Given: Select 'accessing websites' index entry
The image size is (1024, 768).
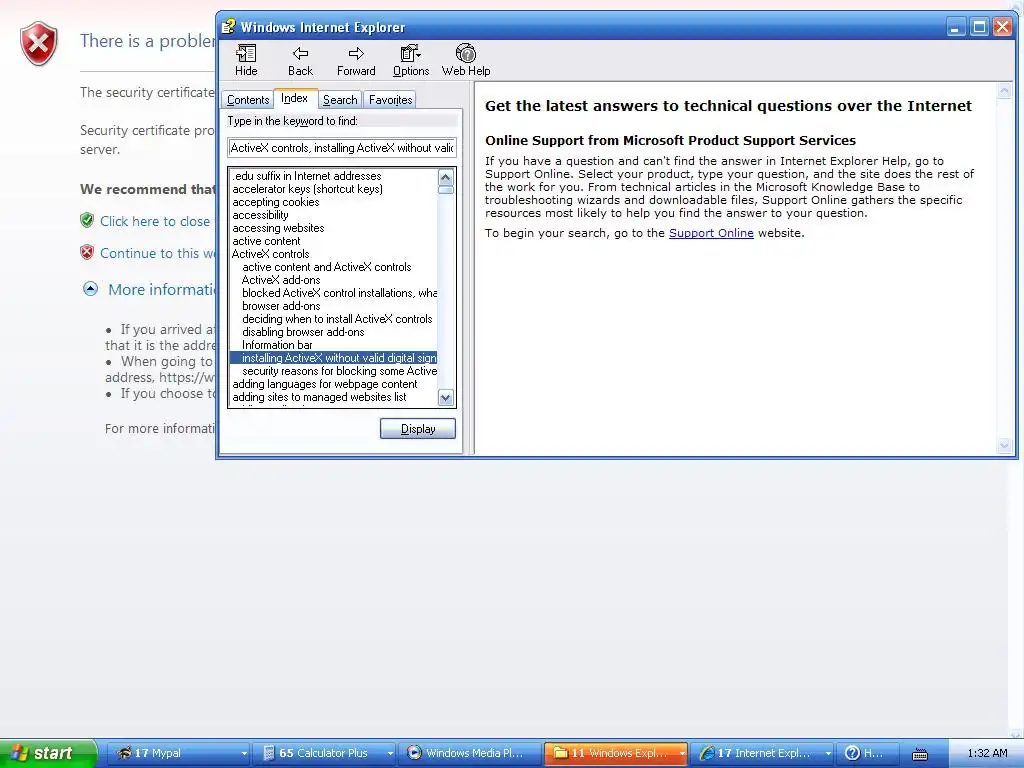Looking at the screenshot, I should (x=278, y=228).
